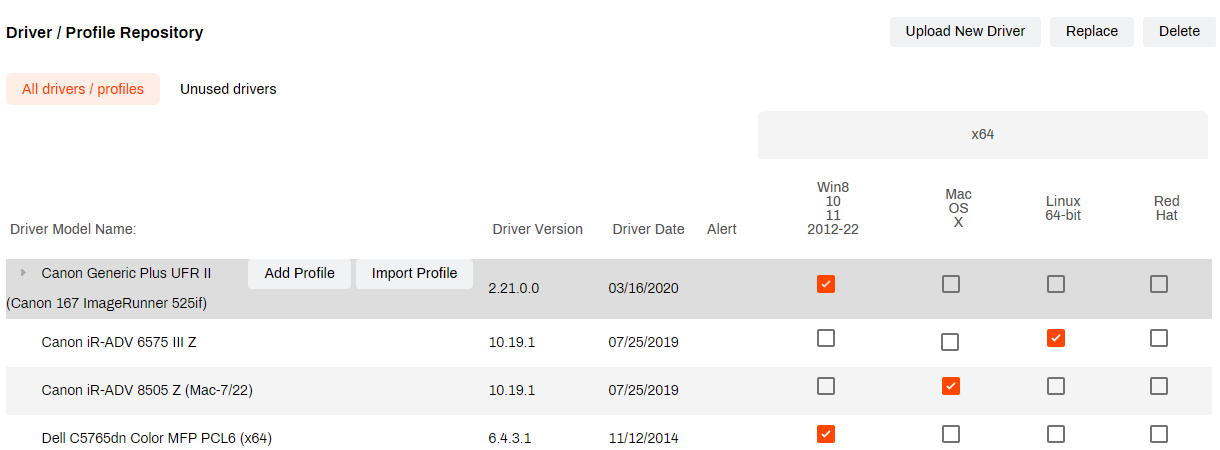The image size is (1220, 450).
Task: Click the Delete button
Action: (x=1179, y=31)
